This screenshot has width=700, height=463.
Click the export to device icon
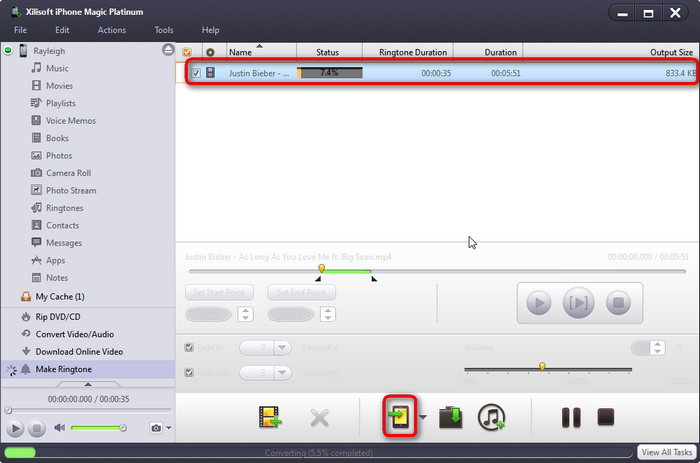[399, 417]
